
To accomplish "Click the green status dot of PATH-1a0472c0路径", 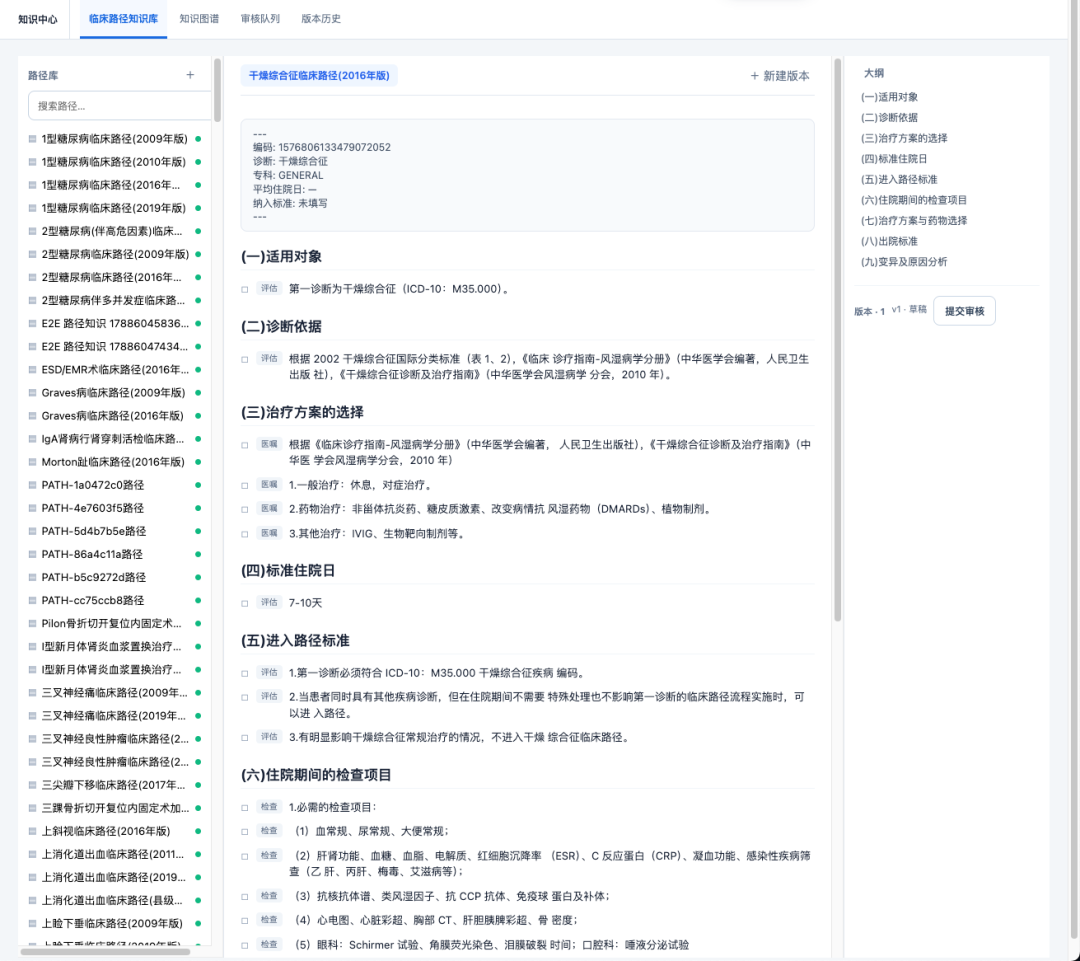I will coord(198,485).
